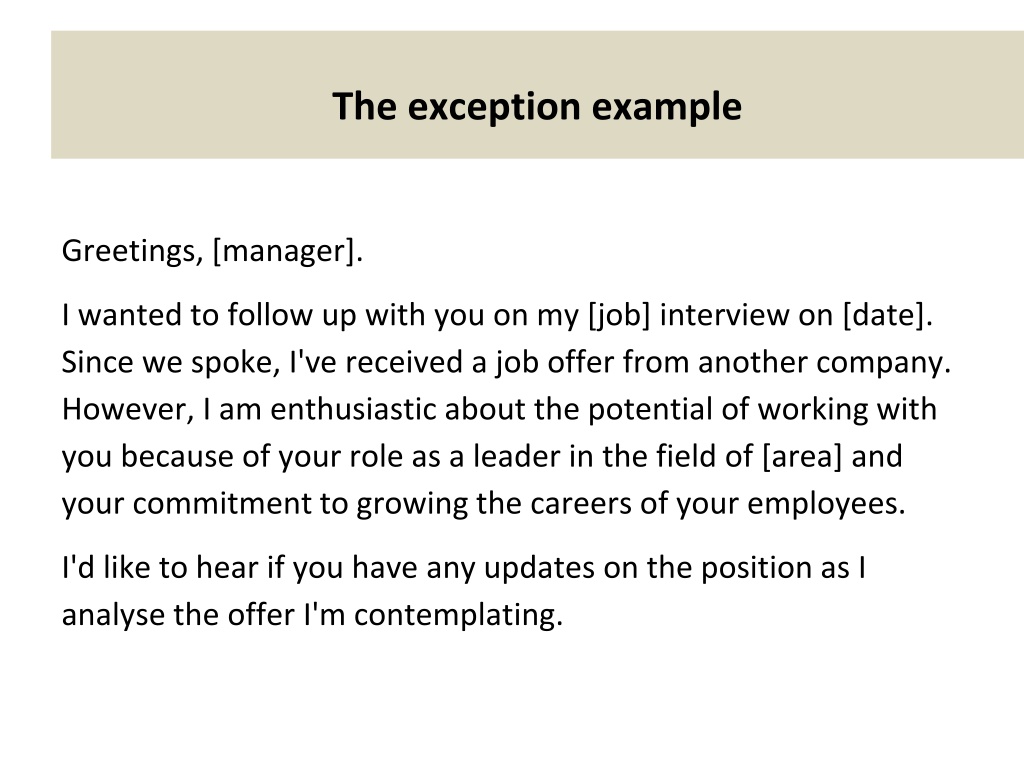
Task: Click the heading 'The exception example'
Action: pos(537,106)
